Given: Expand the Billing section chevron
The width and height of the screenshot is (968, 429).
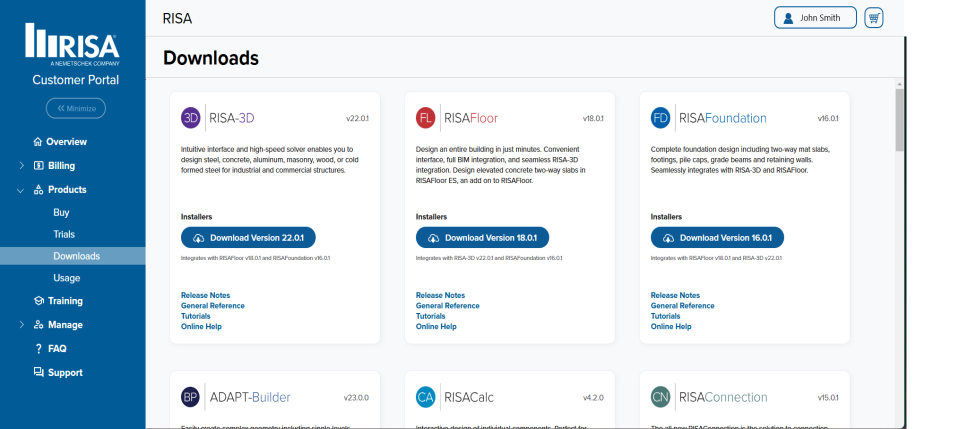Looking at the screenshot, I should [22, 165].
